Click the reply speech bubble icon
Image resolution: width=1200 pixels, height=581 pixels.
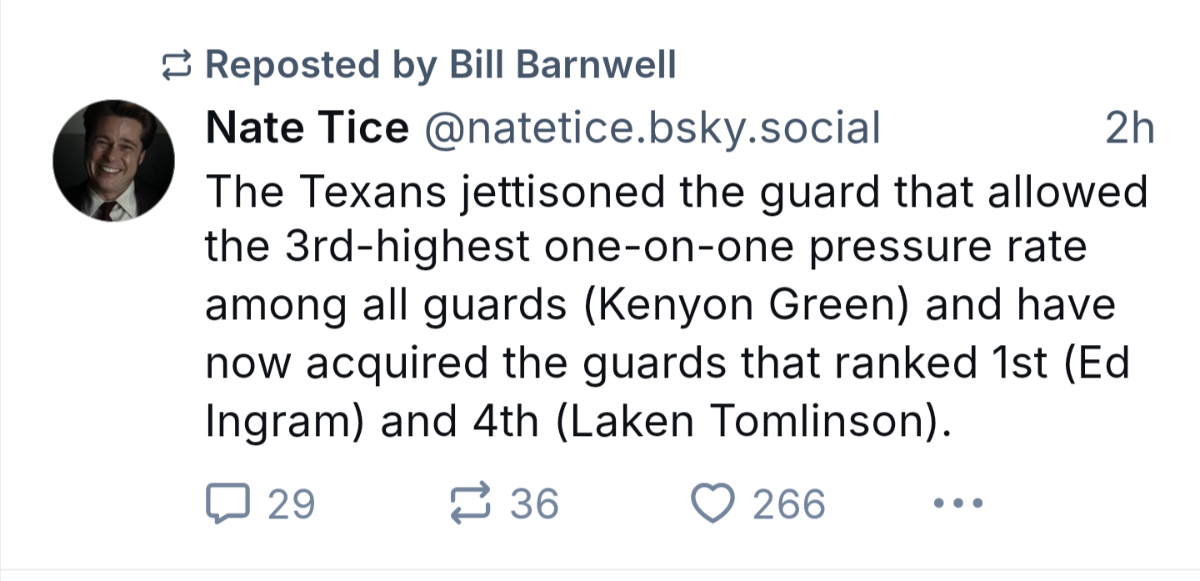(x=228, y=503)
